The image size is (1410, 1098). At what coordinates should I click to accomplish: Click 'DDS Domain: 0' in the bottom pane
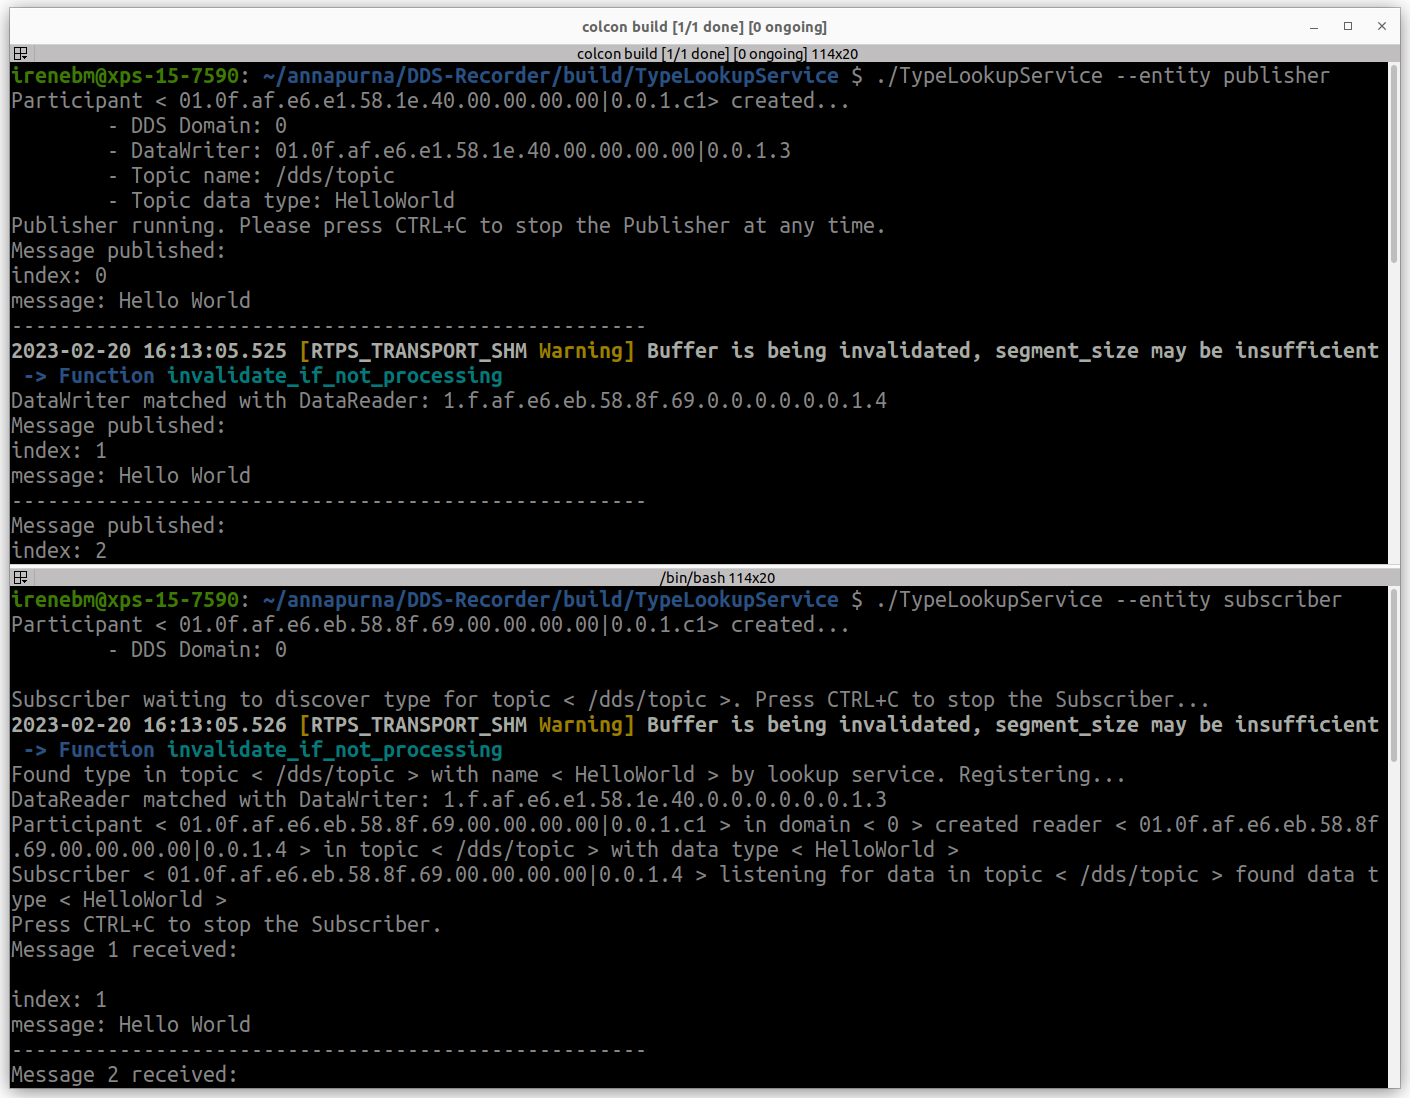click(x=209, y=650)
